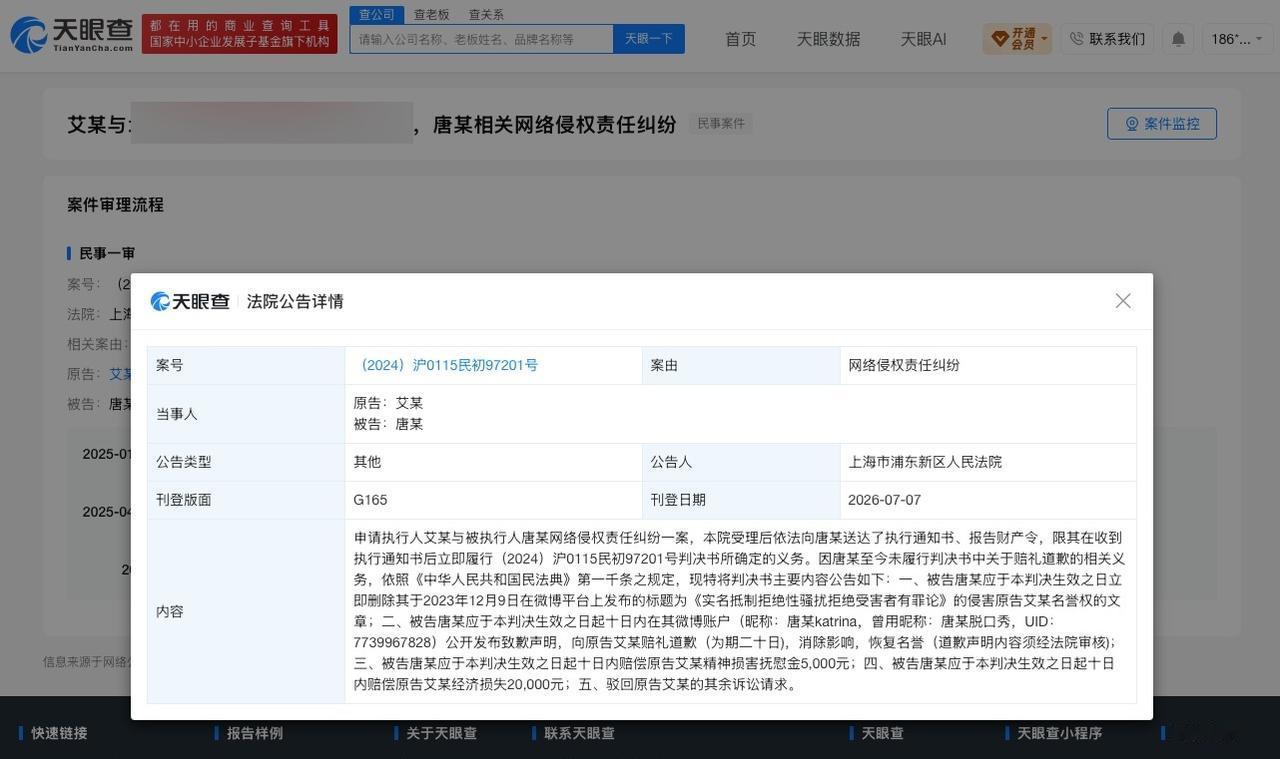Close the 法院公告详情 dialog

[x=1123, y=301]
